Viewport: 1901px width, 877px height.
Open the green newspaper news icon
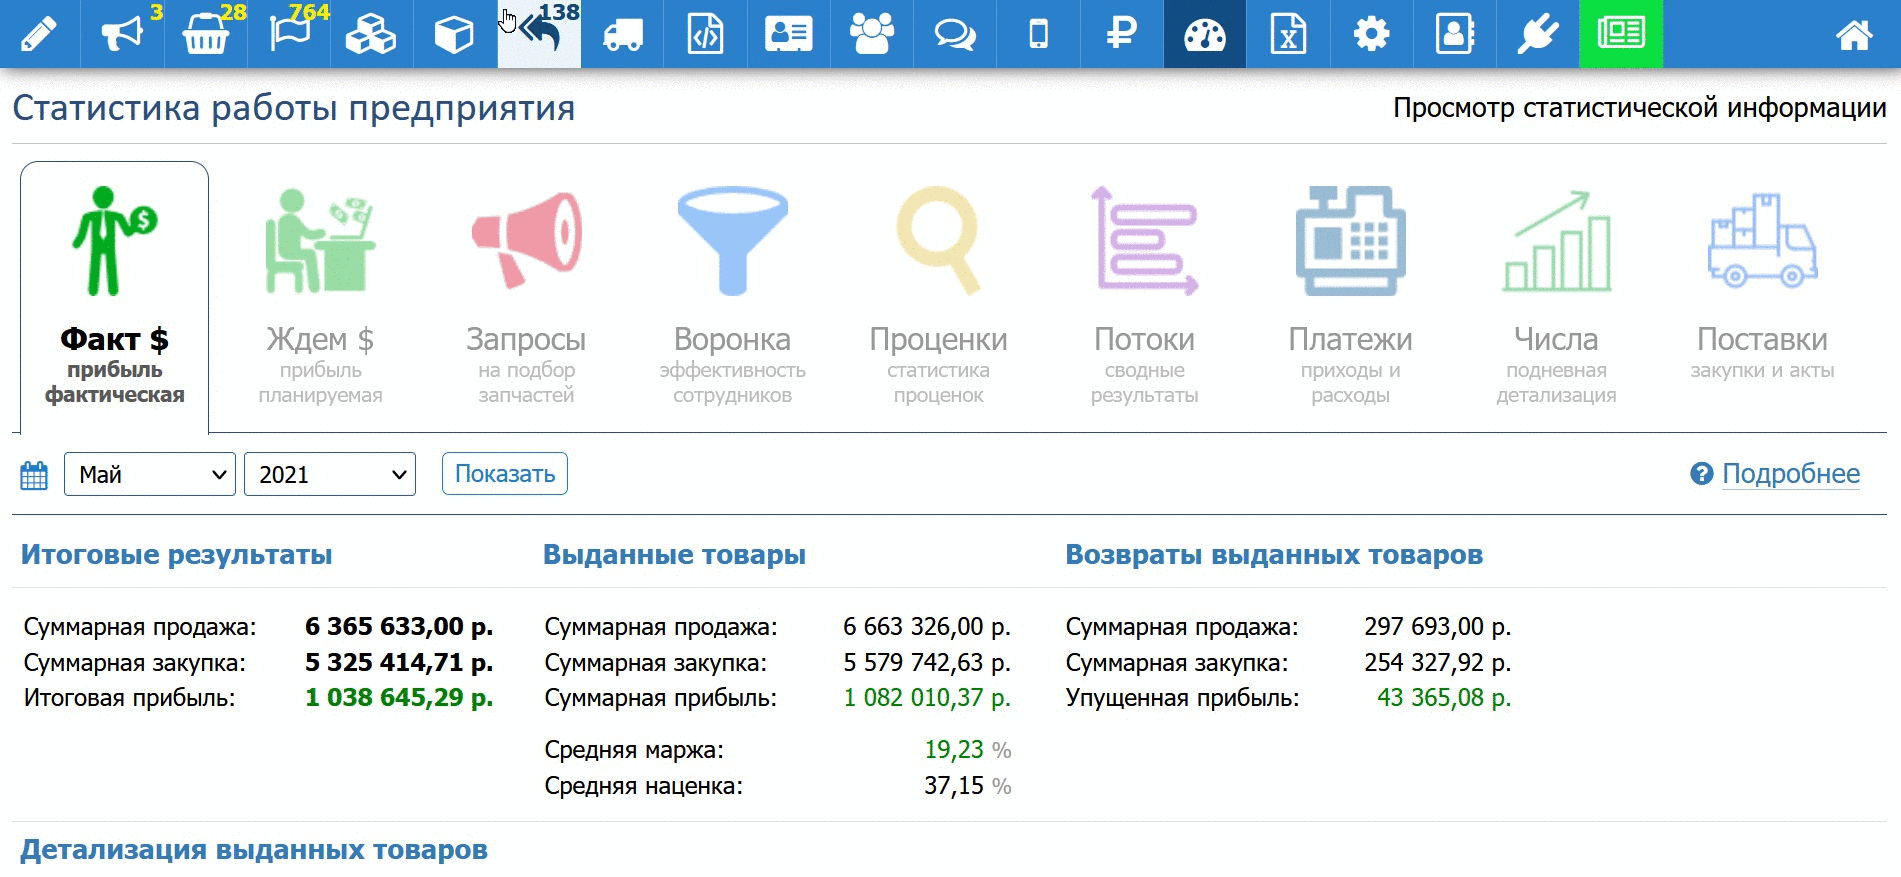1621,34
